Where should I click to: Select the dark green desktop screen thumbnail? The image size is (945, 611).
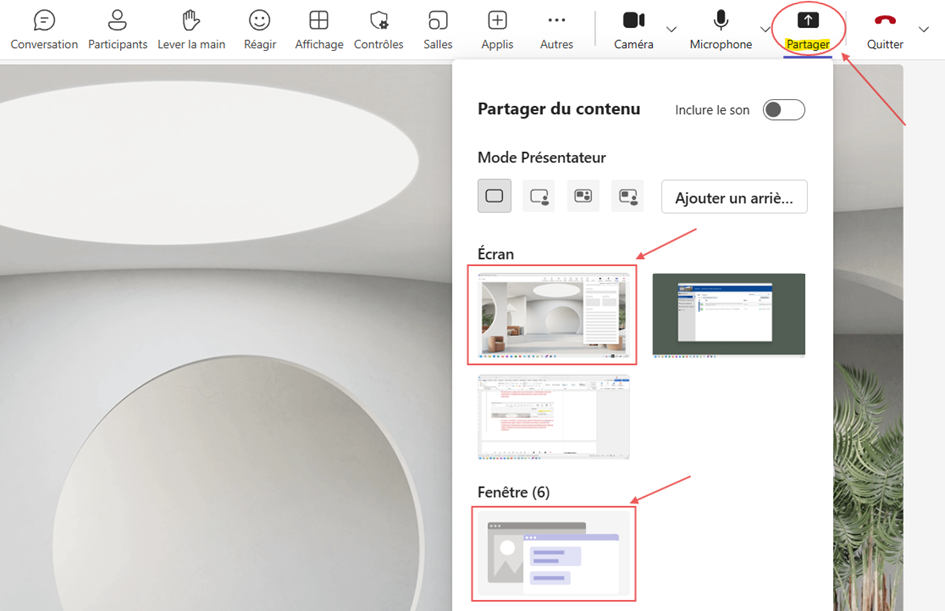(729, 315)
